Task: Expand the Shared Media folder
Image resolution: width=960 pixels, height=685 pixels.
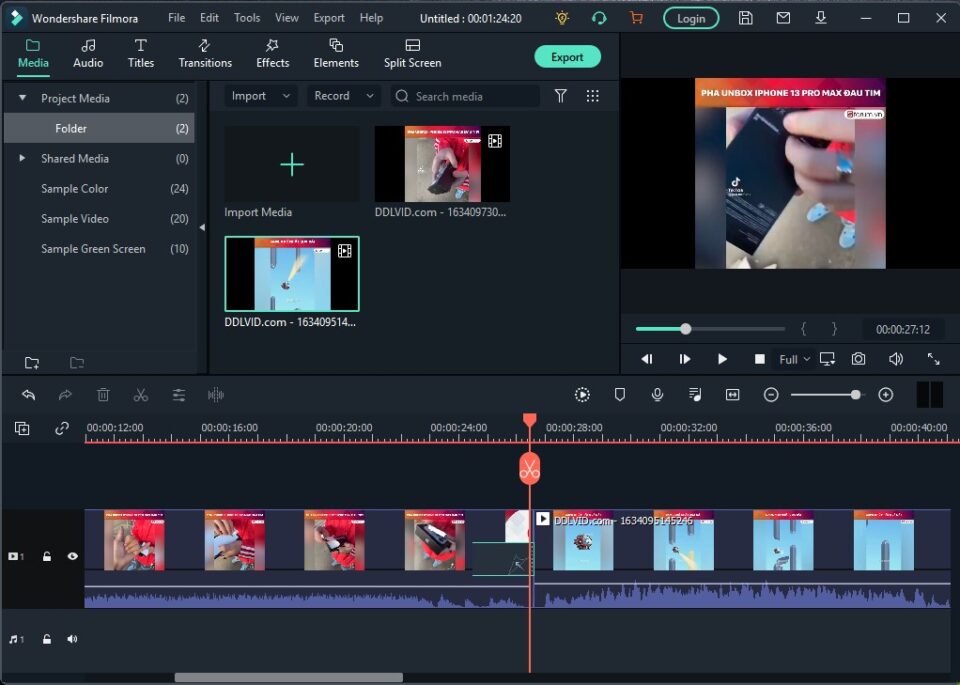Action: tap(20, 158)
